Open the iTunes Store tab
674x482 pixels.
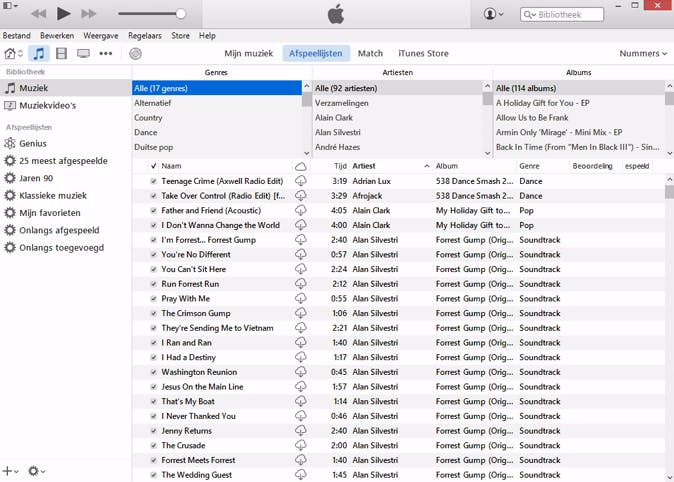pos(423,53)
